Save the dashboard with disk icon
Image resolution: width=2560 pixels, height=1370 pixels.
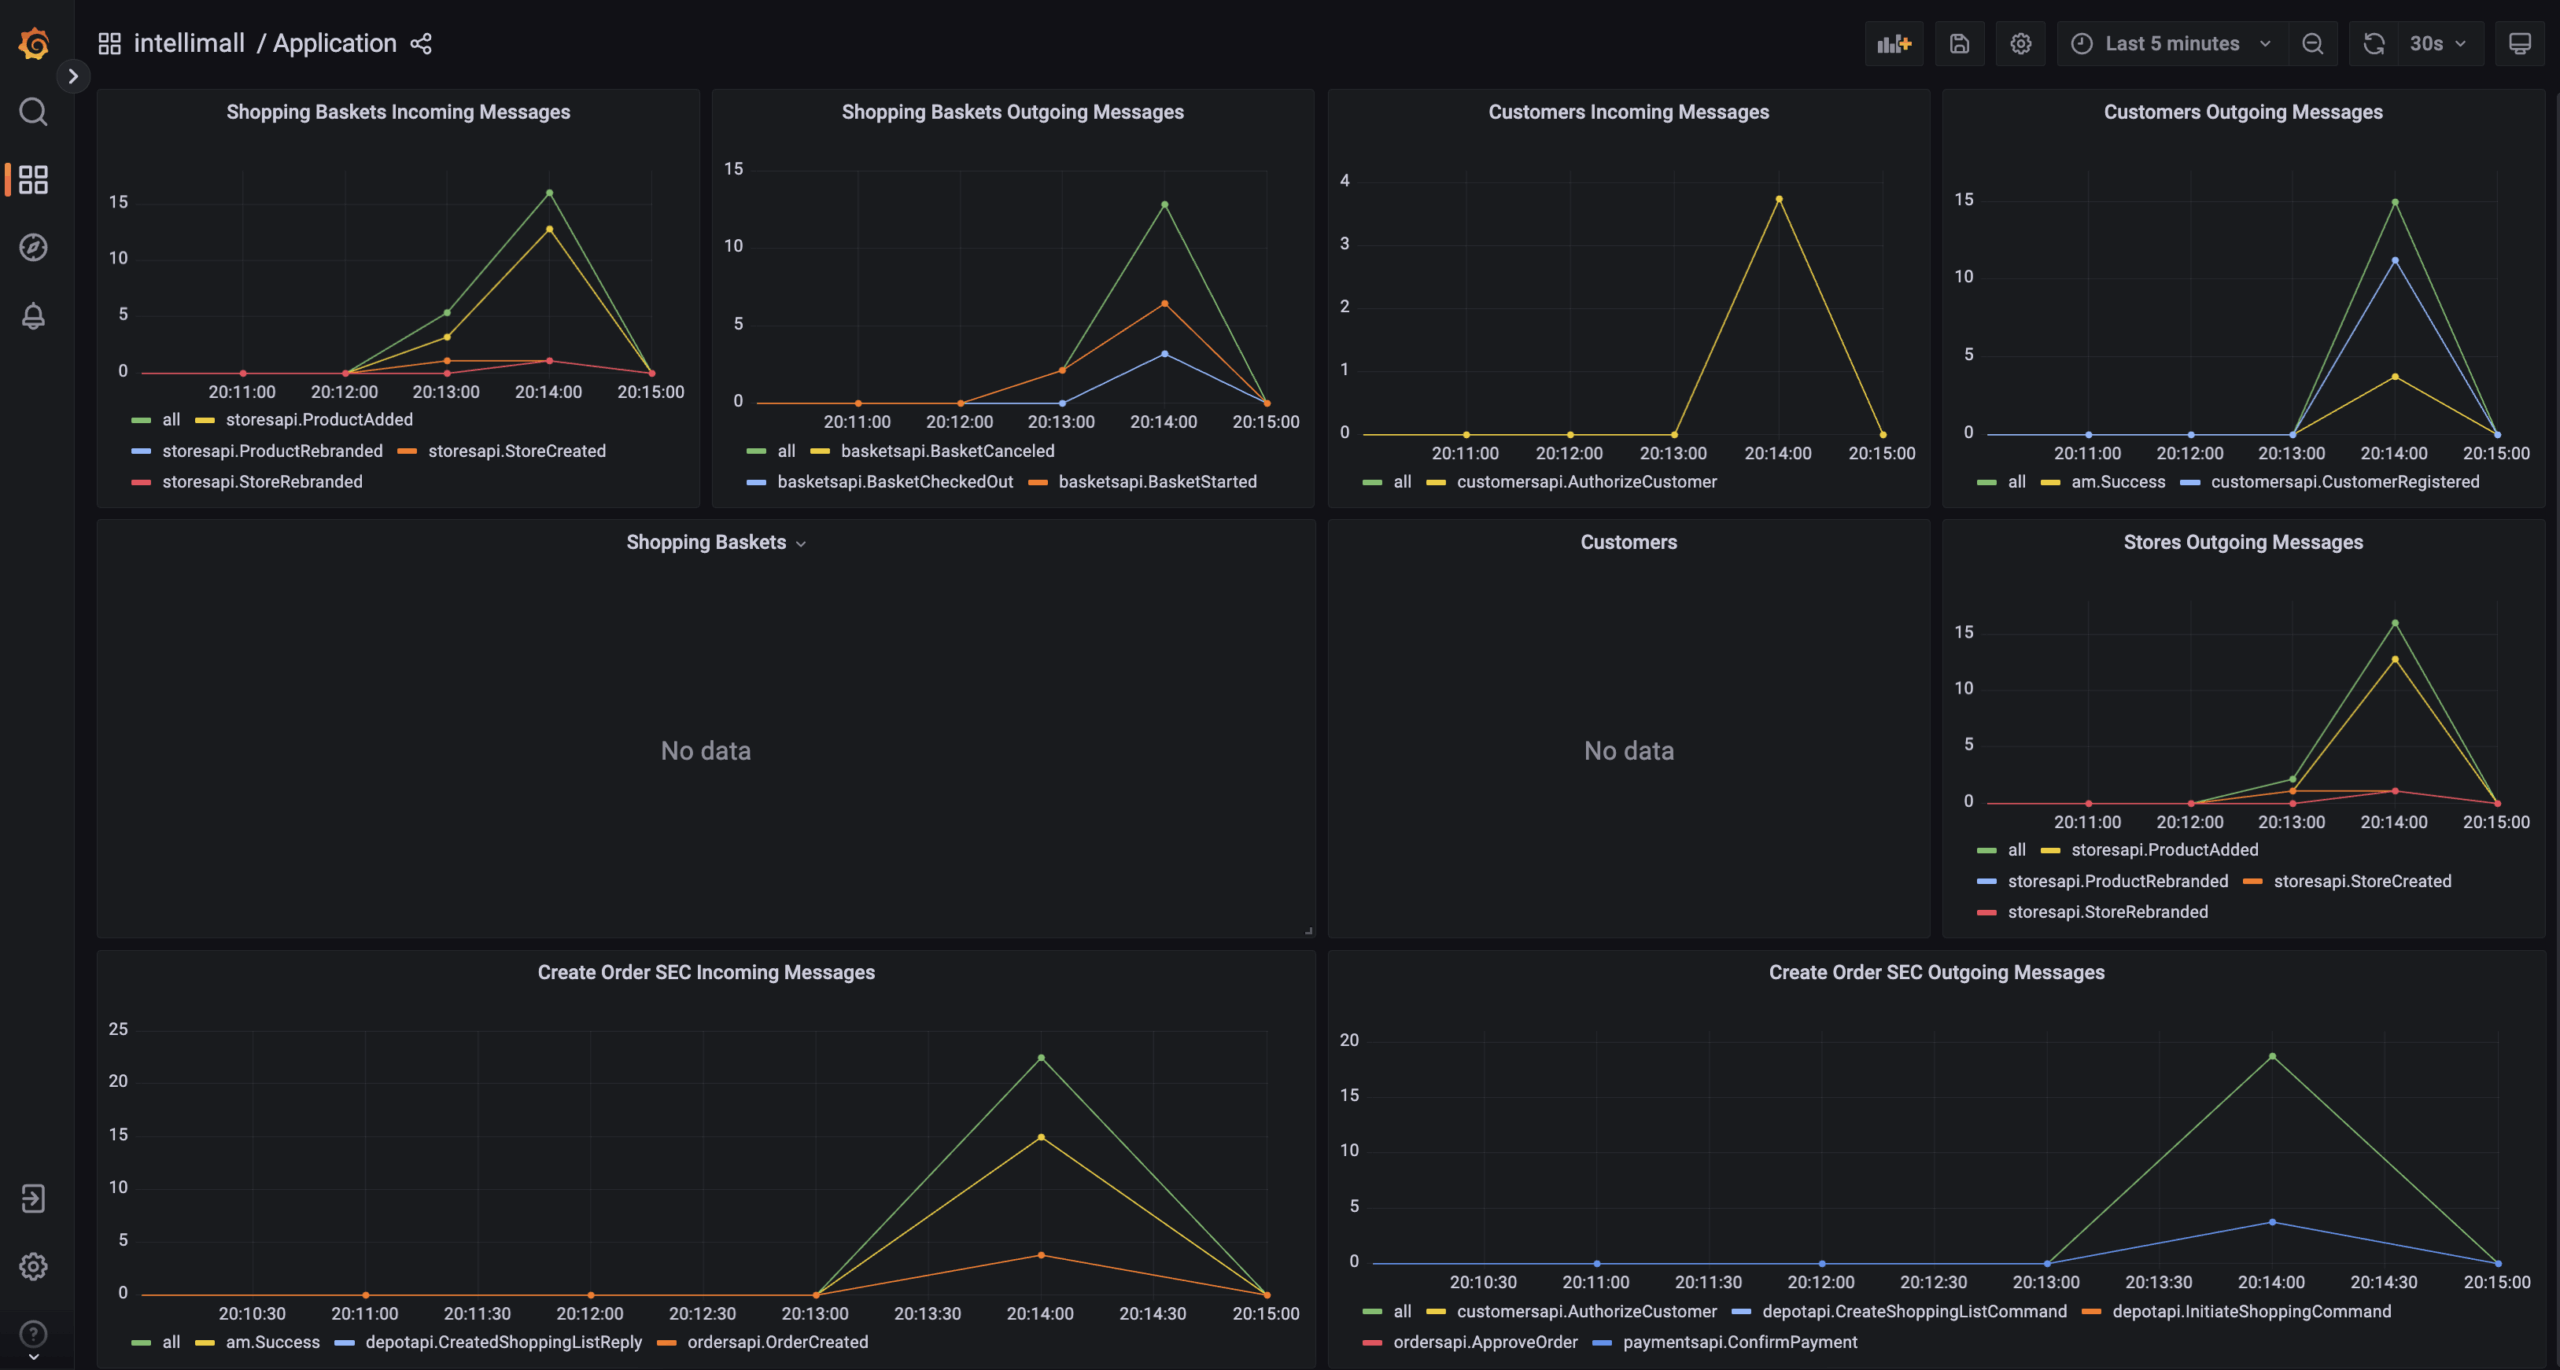[x=1959, y=44]
